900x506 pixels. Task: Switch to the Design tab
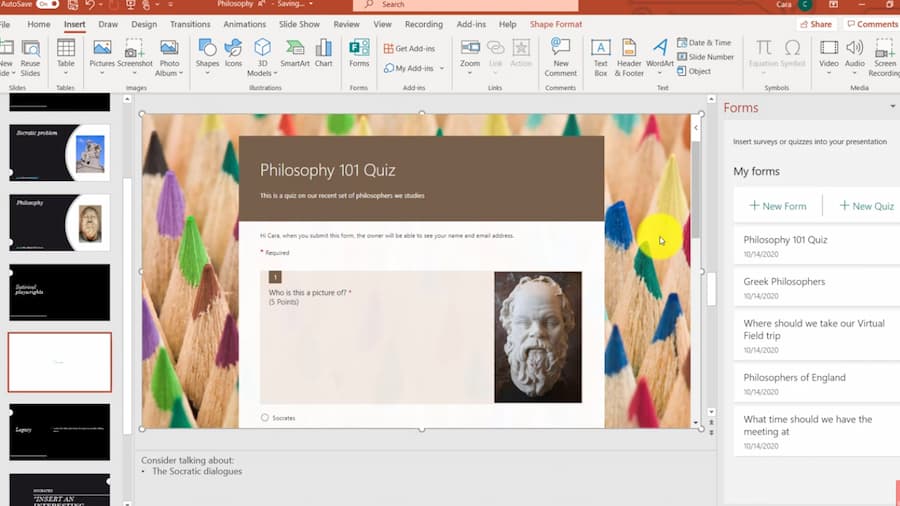pos(144,24)
